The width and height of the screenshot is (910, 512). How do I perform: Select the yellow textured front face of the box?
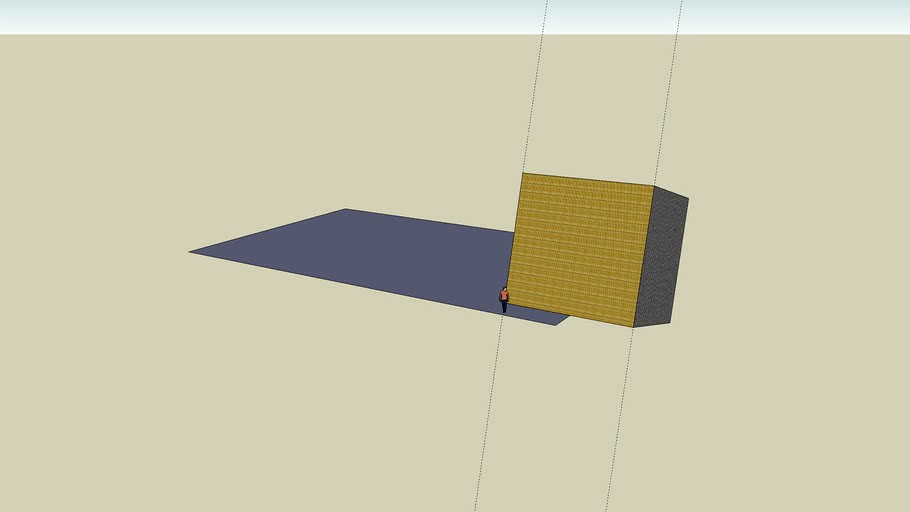click(x=580, y=250)
